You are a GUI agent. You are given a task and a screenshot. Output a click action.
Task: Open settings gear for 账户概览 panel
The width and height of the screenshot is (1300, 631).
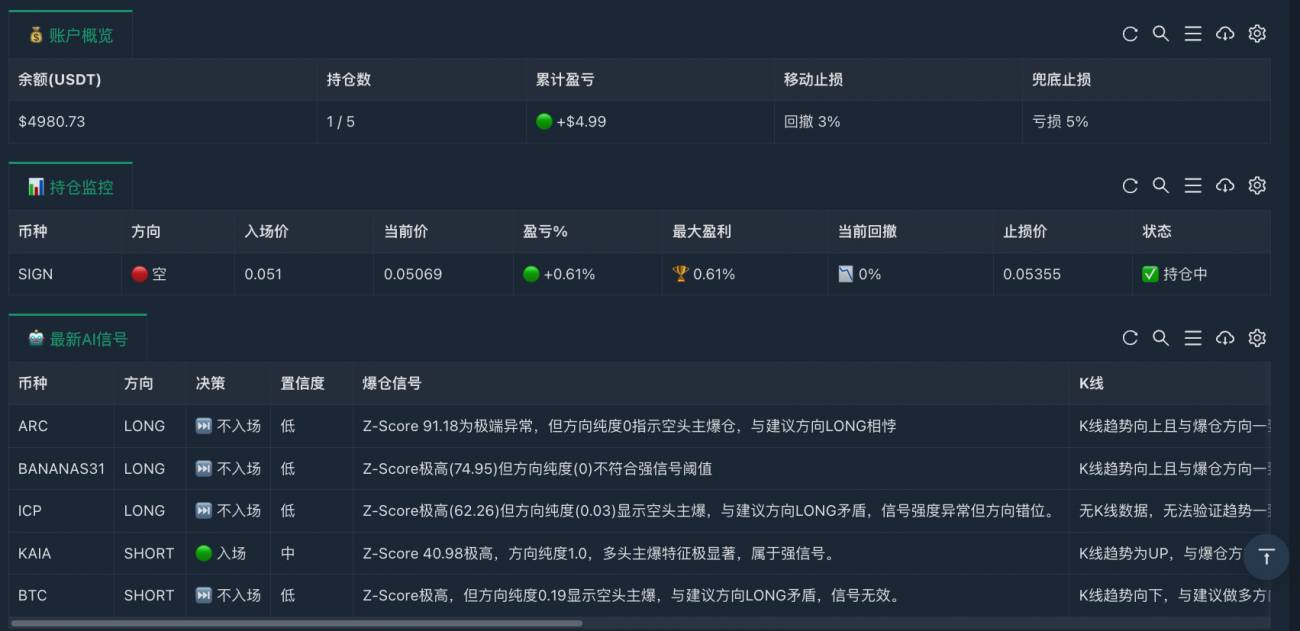(1257, 34)
